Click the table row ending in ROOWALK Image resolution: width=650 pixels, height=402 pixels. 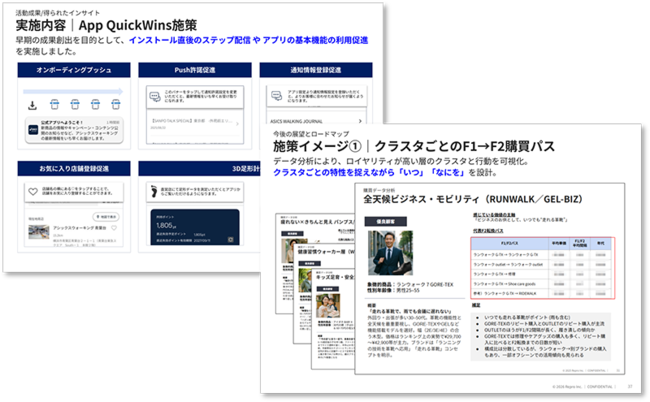(542, 293)
